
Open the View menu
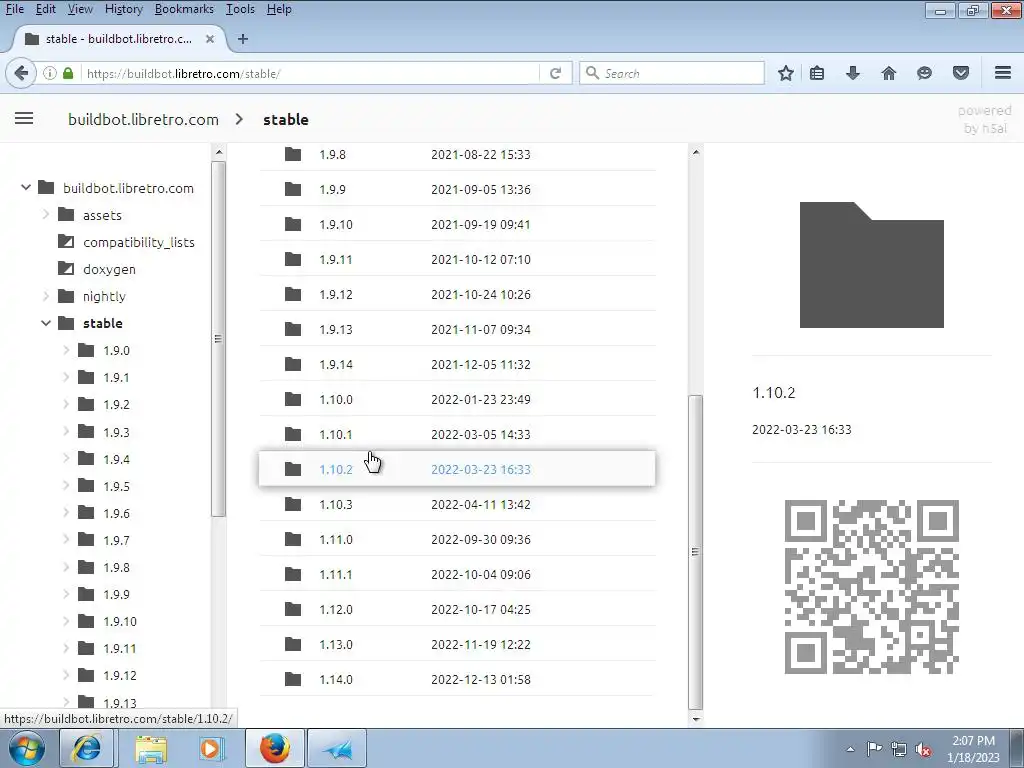click(x=80, y=9)
